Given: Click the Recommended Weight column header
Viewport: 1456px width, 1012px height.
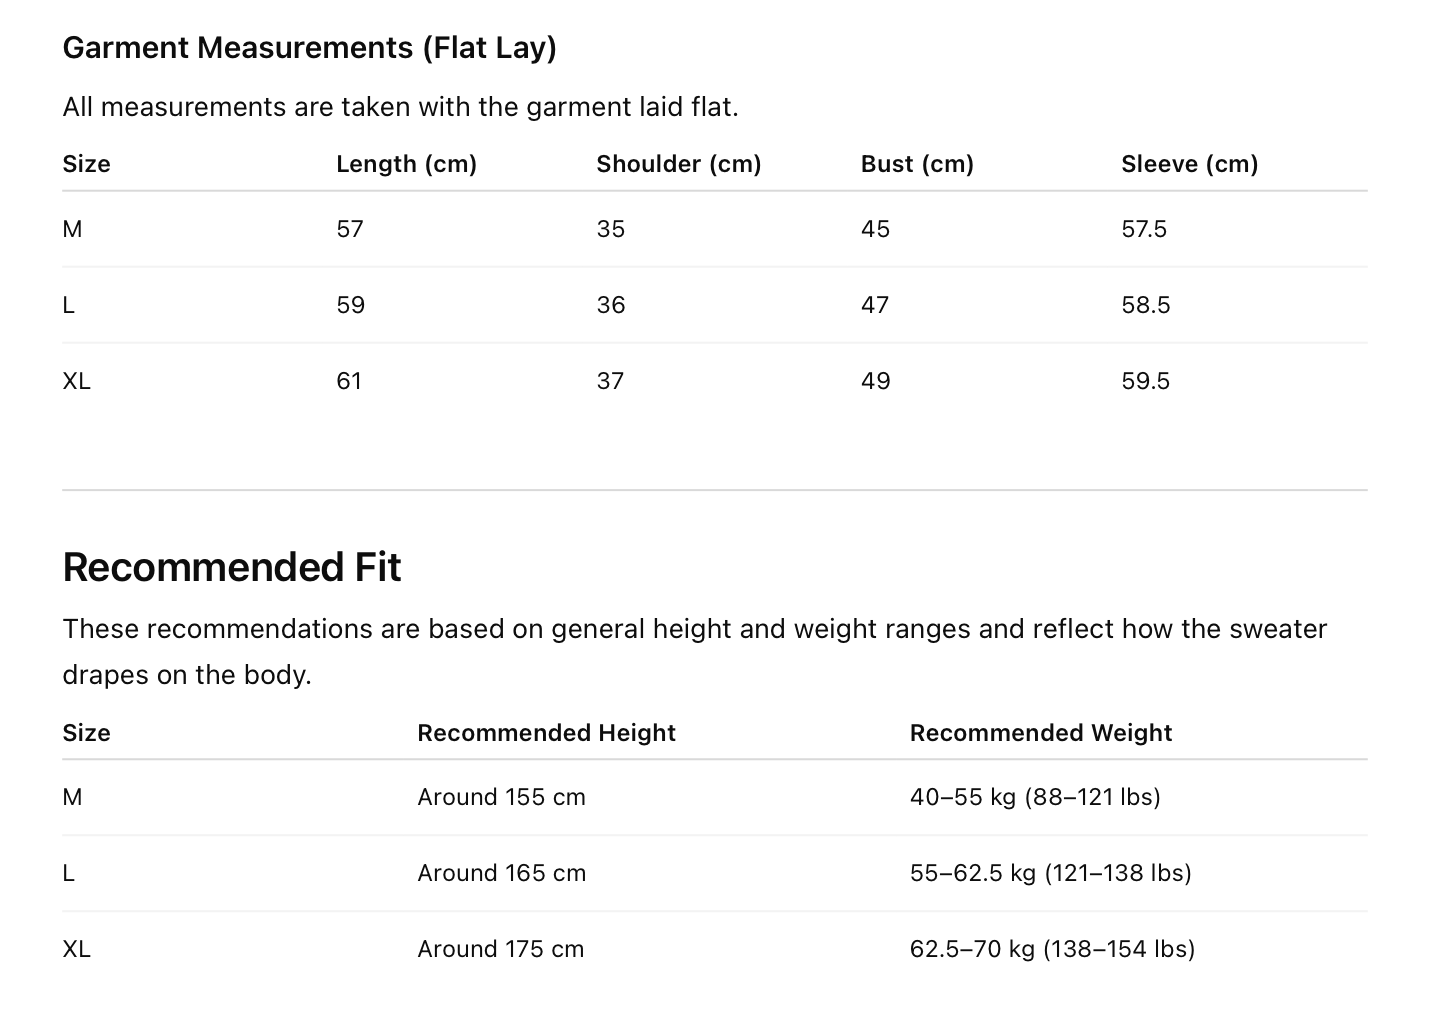Looking at the screenshot, I should [1040, 733].
